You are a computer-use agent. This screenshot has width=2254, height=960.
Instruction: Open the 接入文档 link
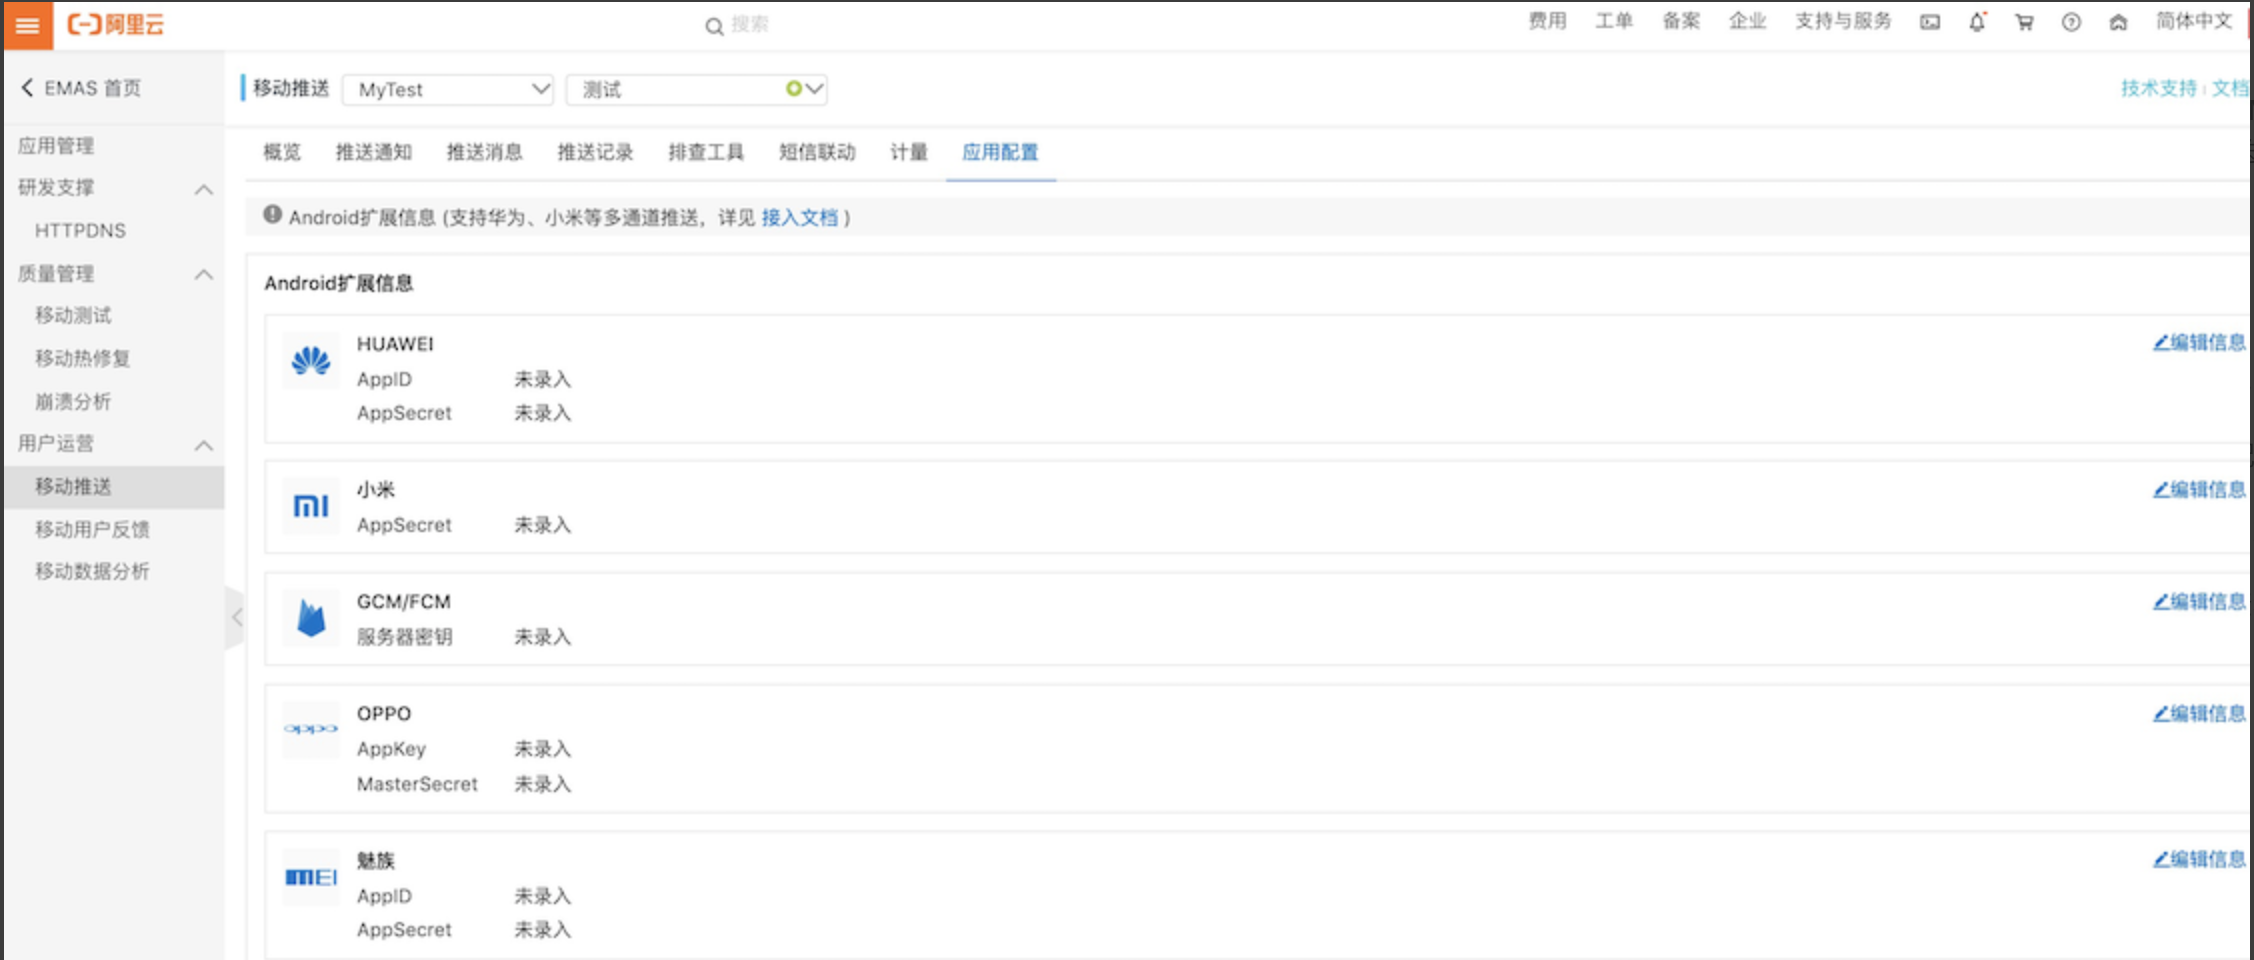pyautogui.click(x=800, y=217)
